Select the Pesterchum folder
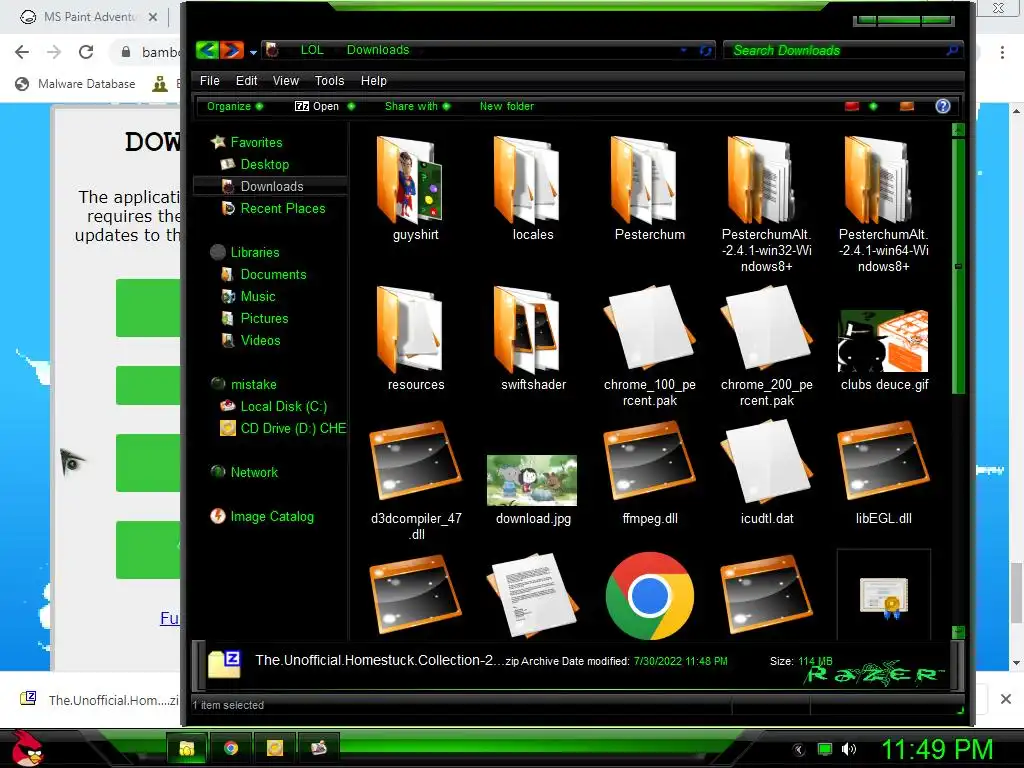The height and width of the screenshot is (768, 1024). pos(648,187)
